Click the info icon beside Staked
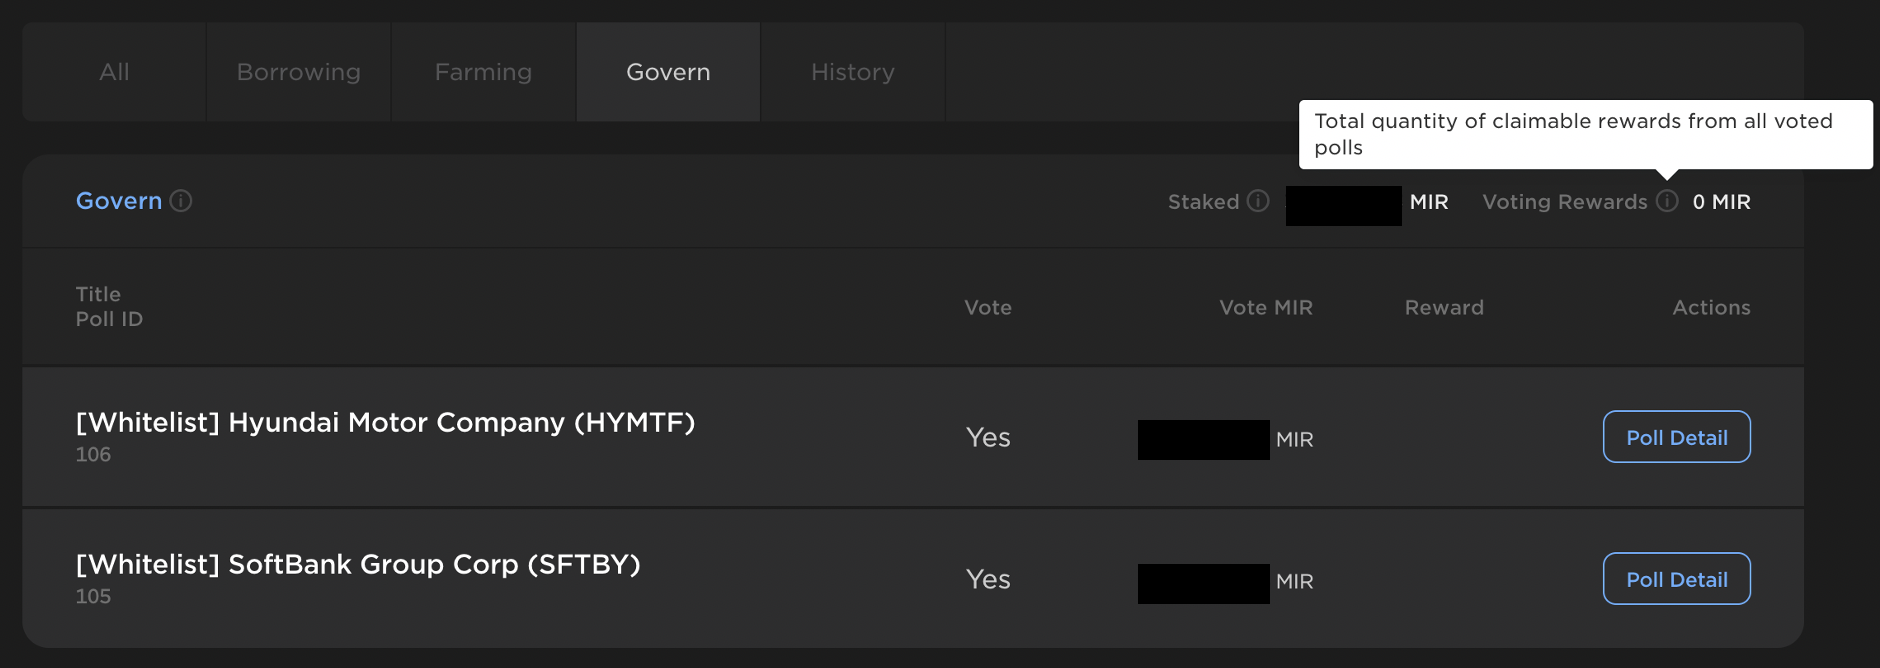 (1258, 201)
